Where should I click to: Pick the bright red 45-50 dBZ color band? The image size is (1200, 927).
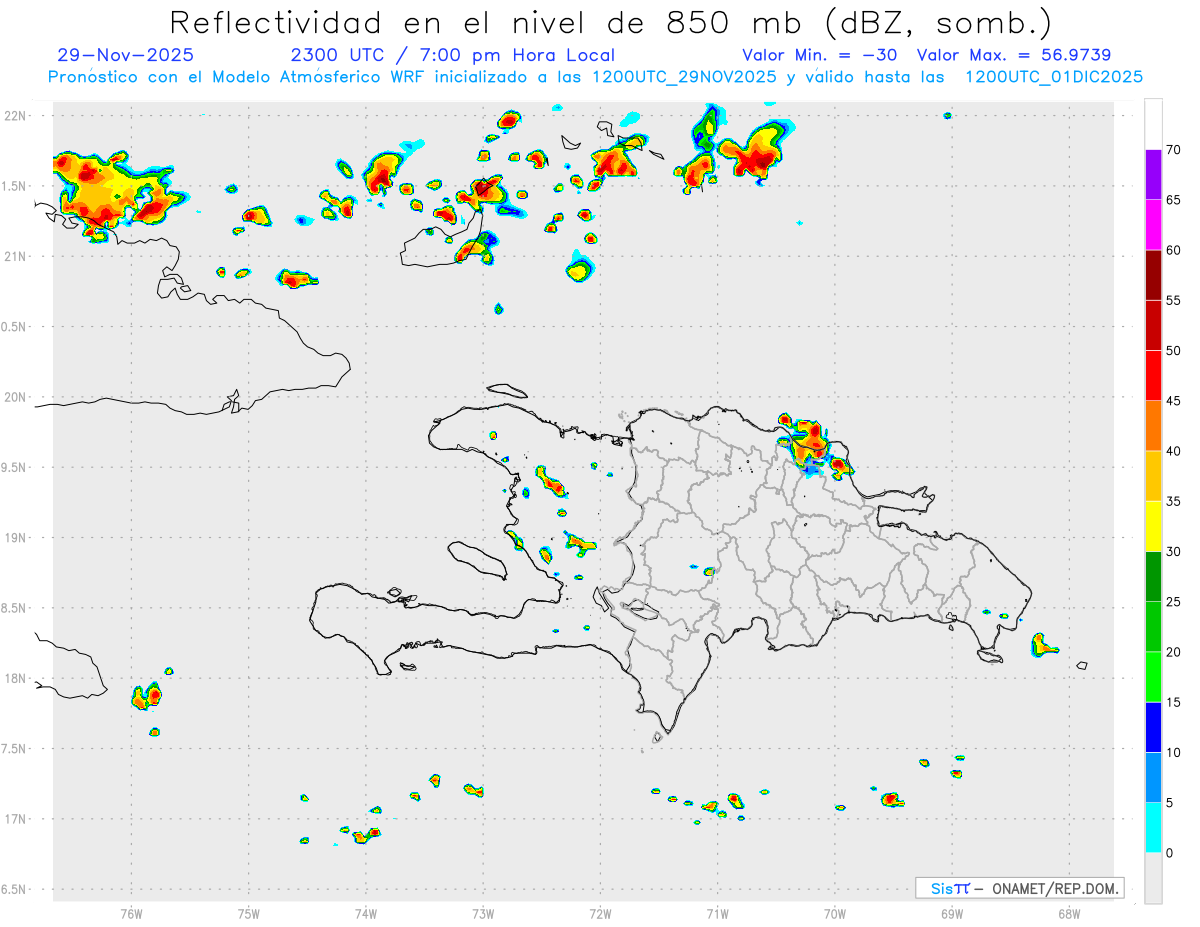pos(1153,376)
